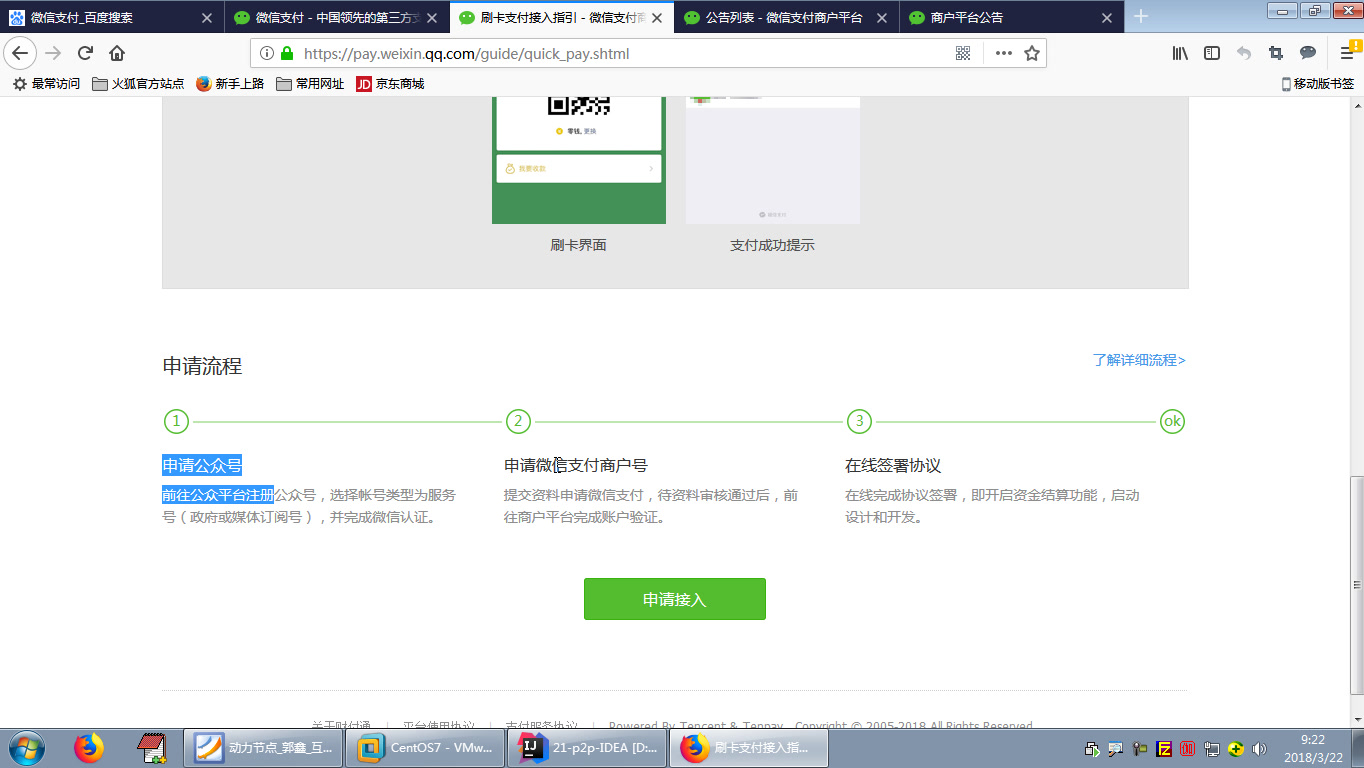Screen dimensions: 1364x768
Task: Open 常用网址 bookmark folder
Action: 310,84
